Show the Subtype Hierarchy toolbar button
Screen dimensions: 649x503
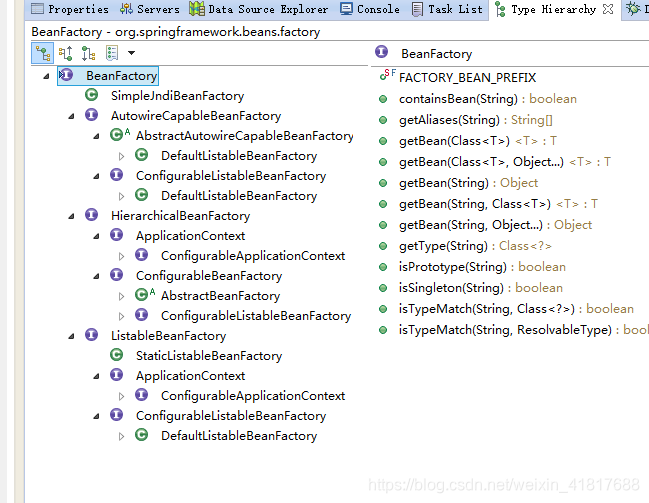[x=88, y=53]
